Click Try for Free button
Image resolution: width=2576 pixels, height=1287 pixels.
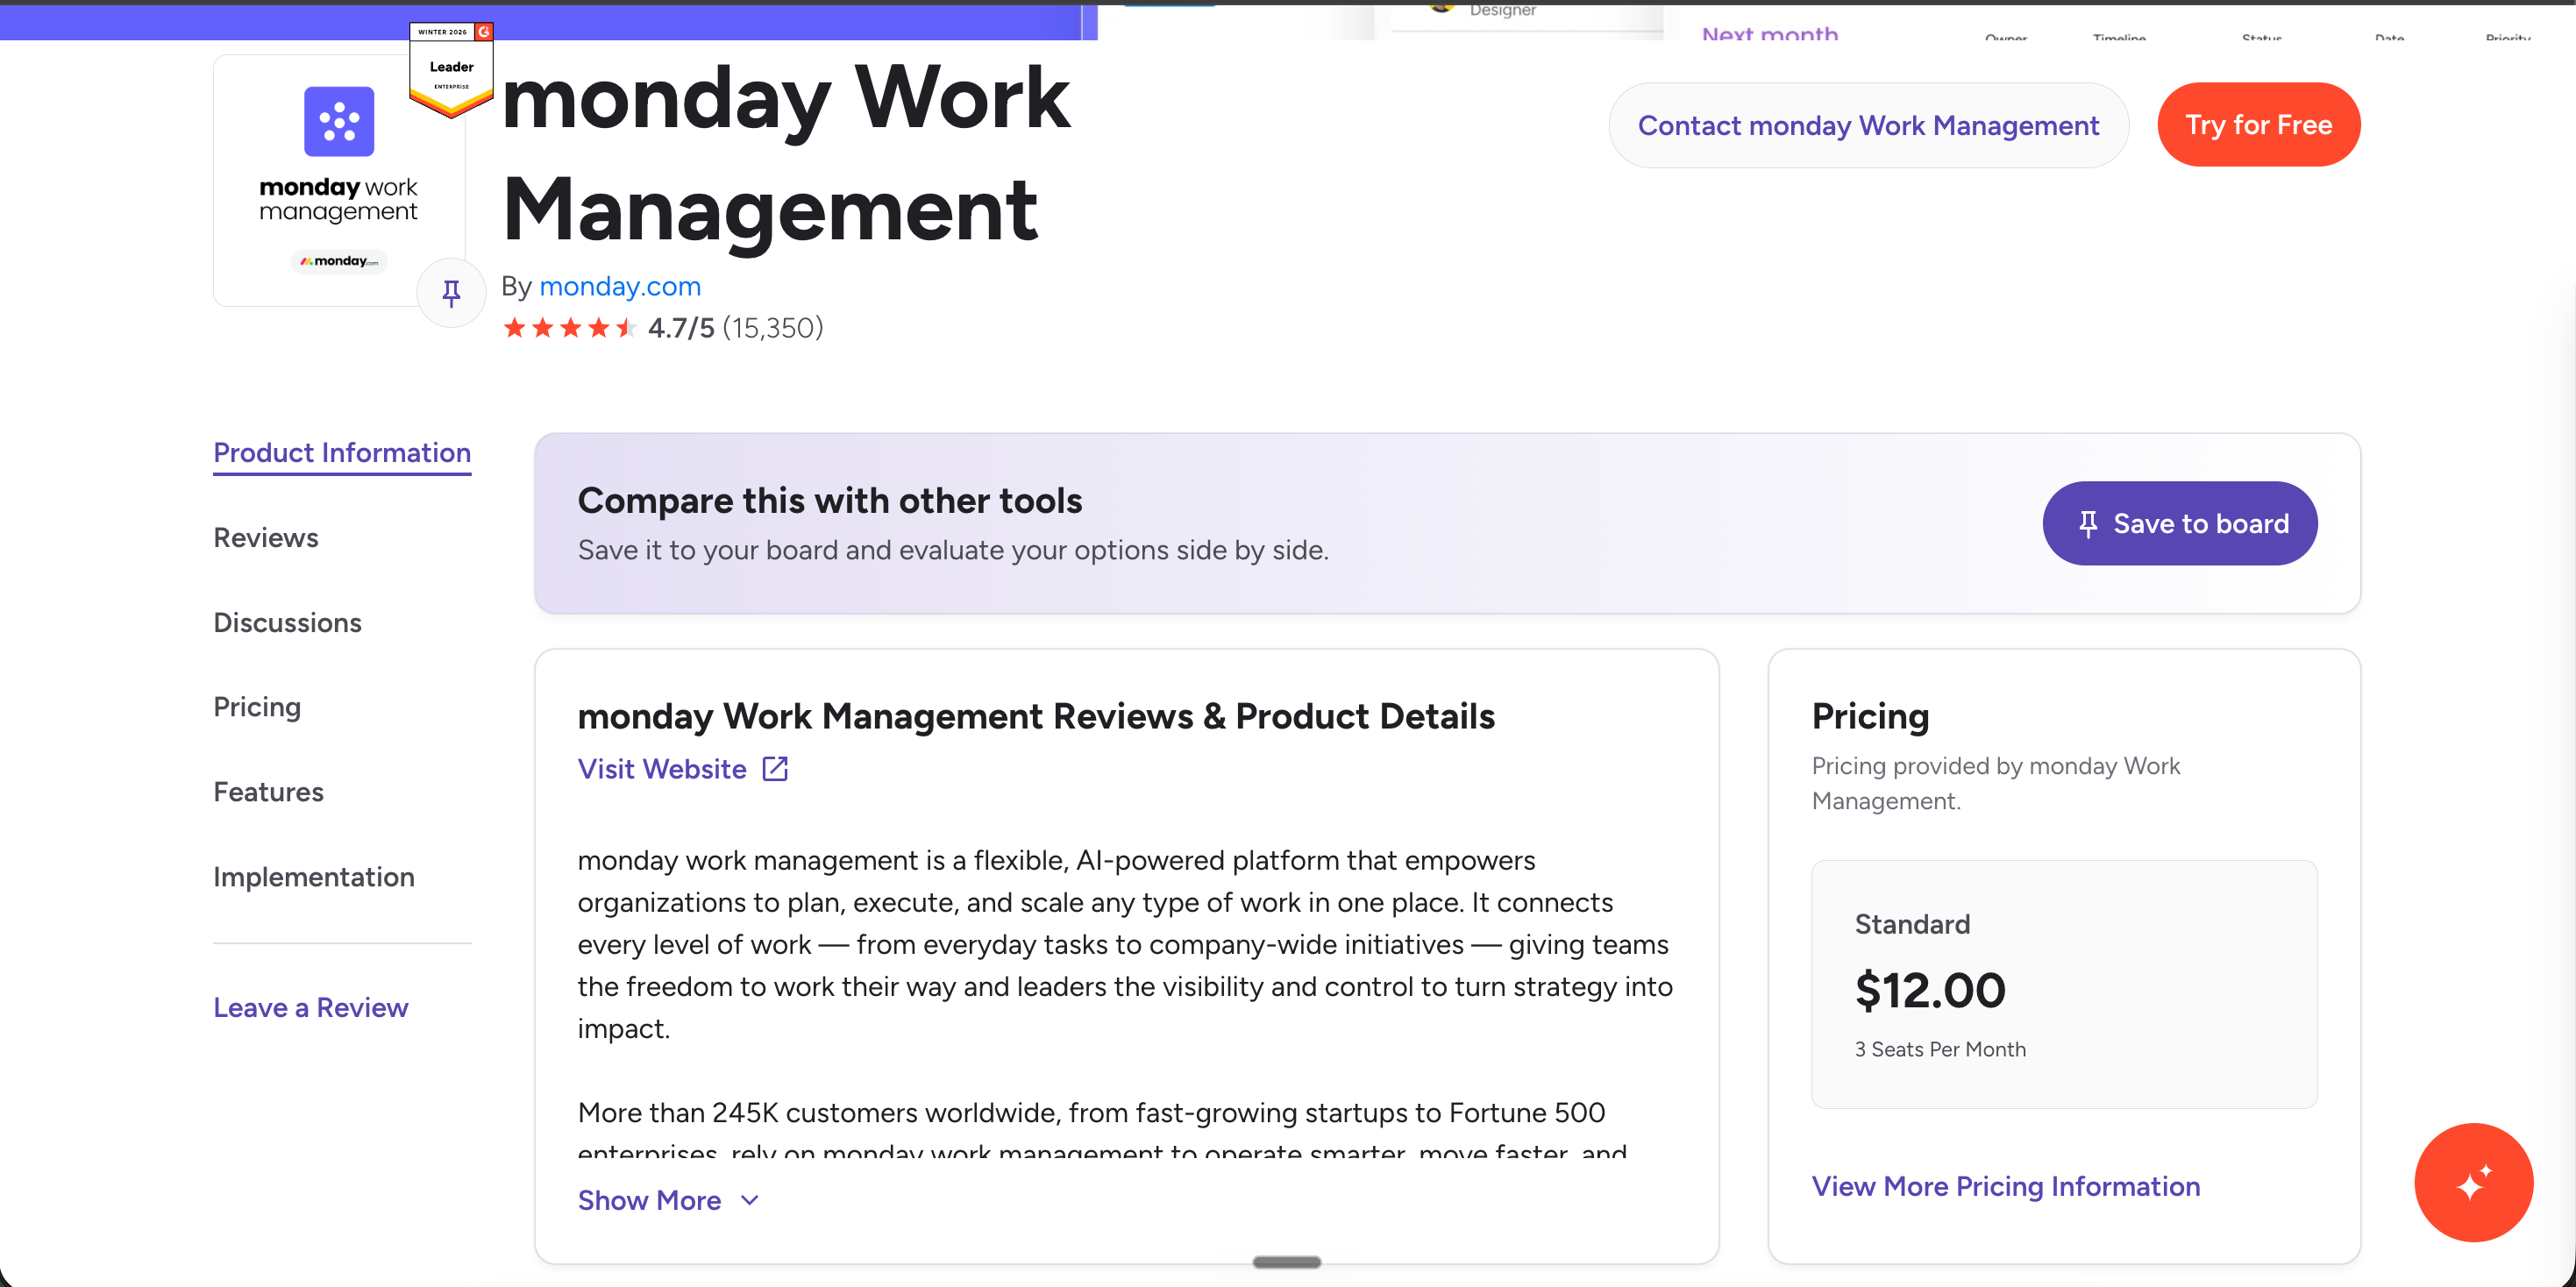(x=2258, y=125)
